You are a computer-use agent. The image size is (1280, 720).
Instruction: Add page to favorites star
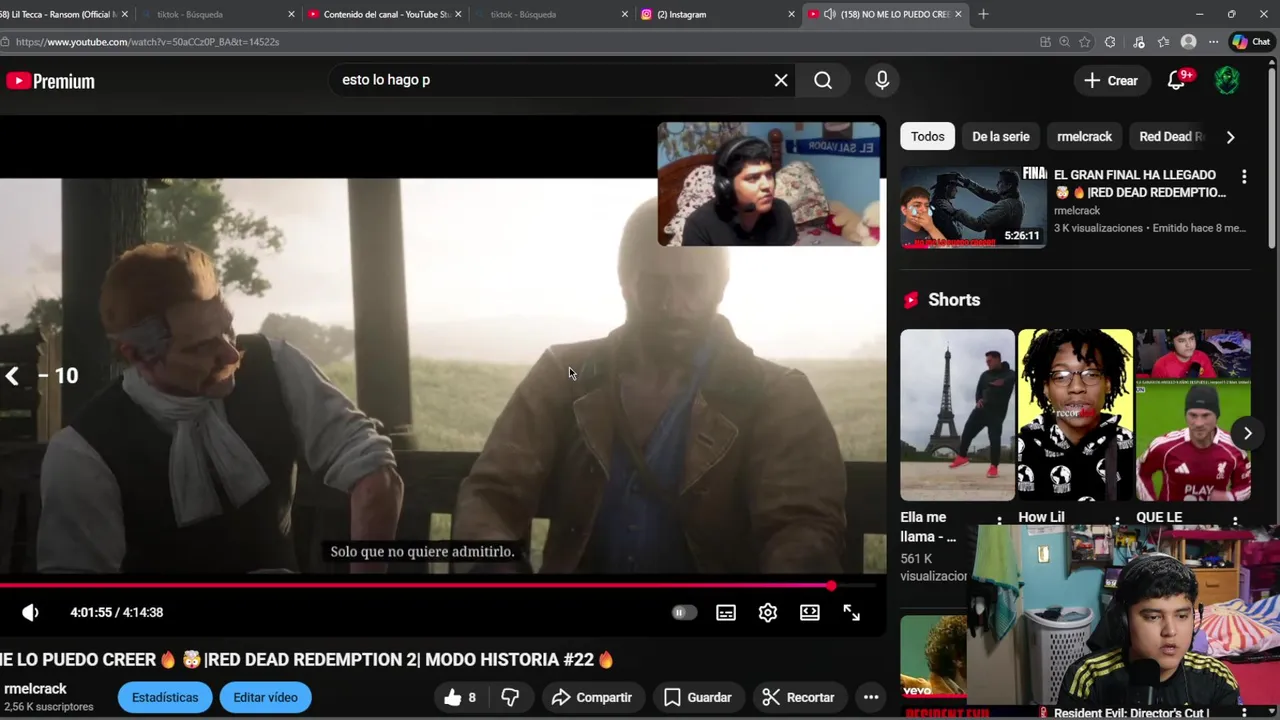(x=1085, y=42)
